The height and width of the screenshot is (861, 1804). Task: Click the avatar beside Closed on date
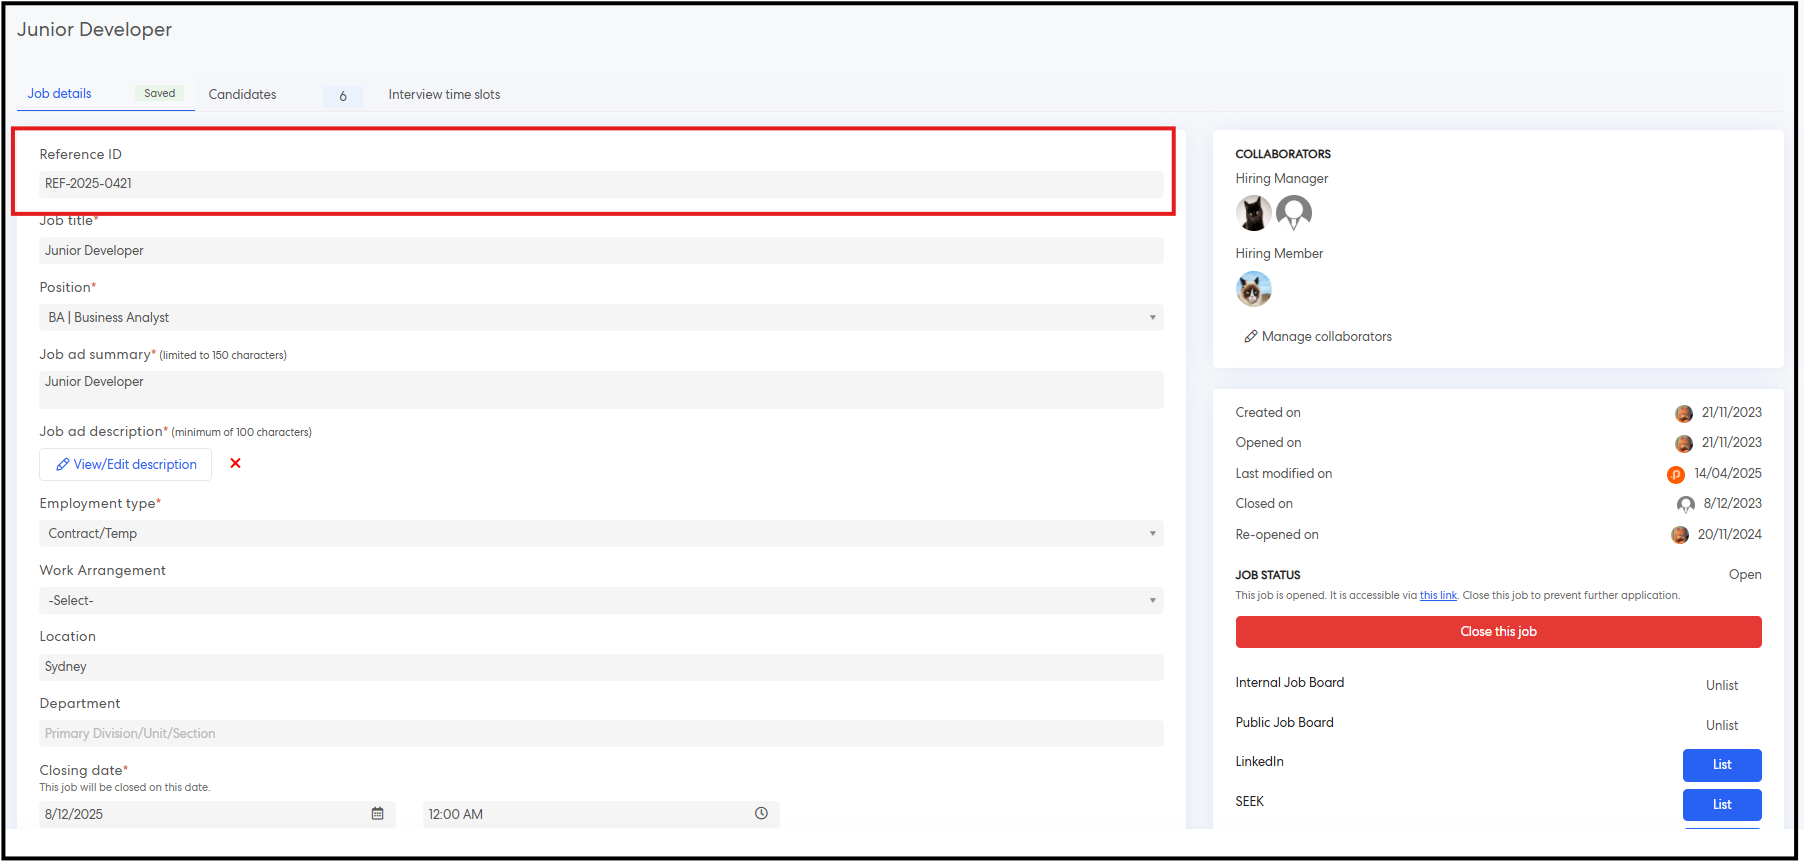pos(1685,504)
